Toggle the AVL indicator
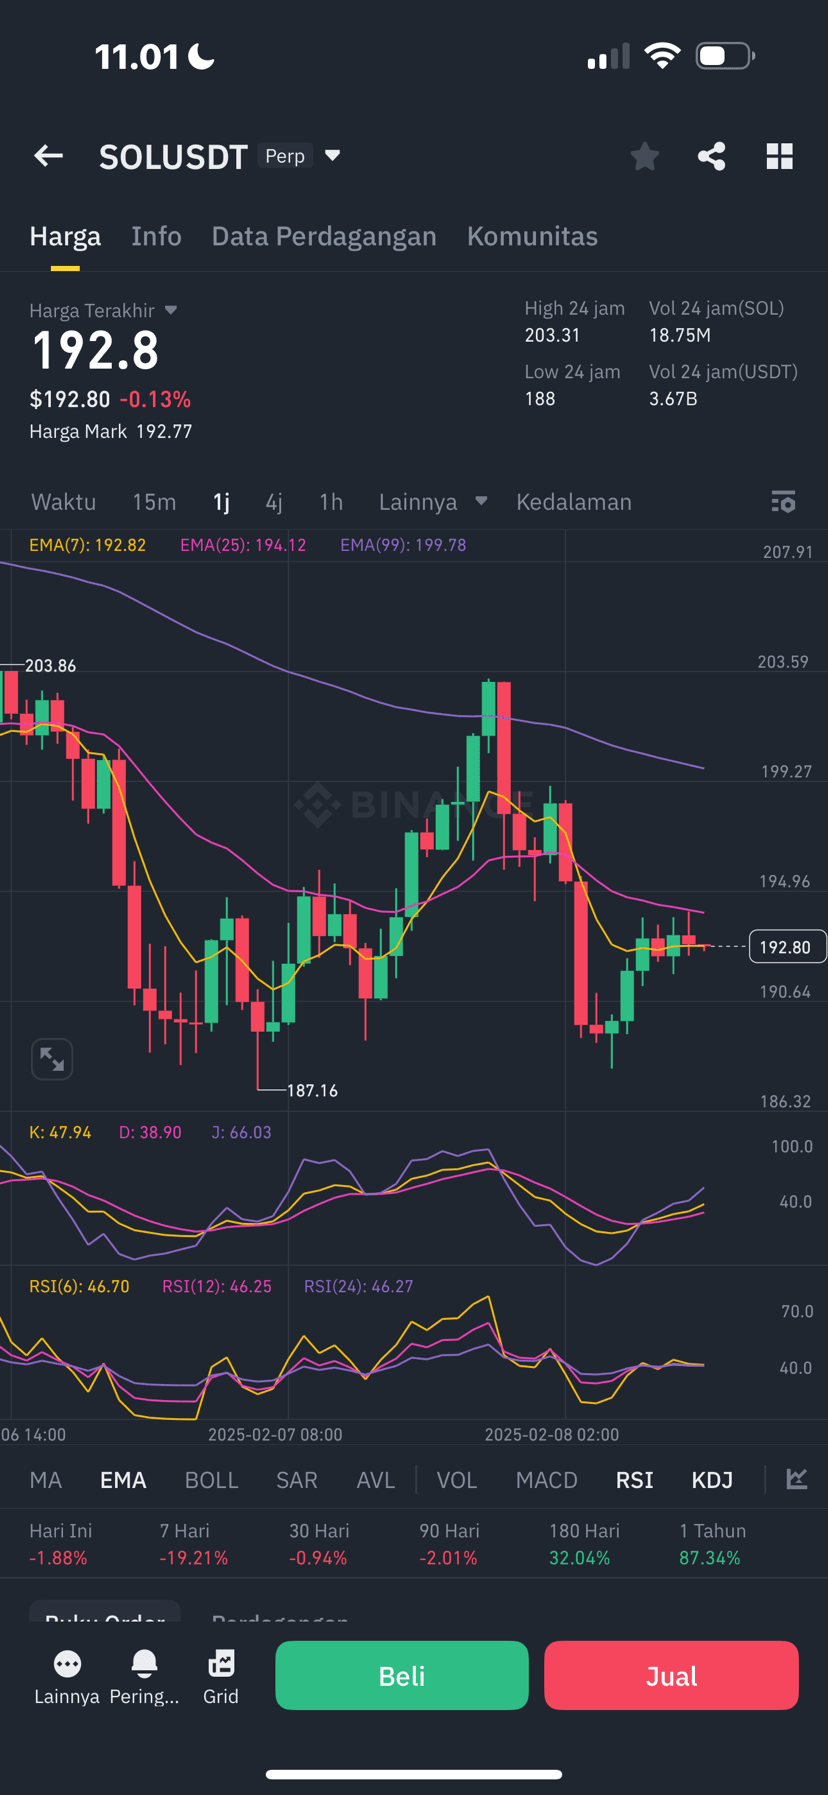The width and height of the screenshot is (828, 1795). click(376, 1480)
